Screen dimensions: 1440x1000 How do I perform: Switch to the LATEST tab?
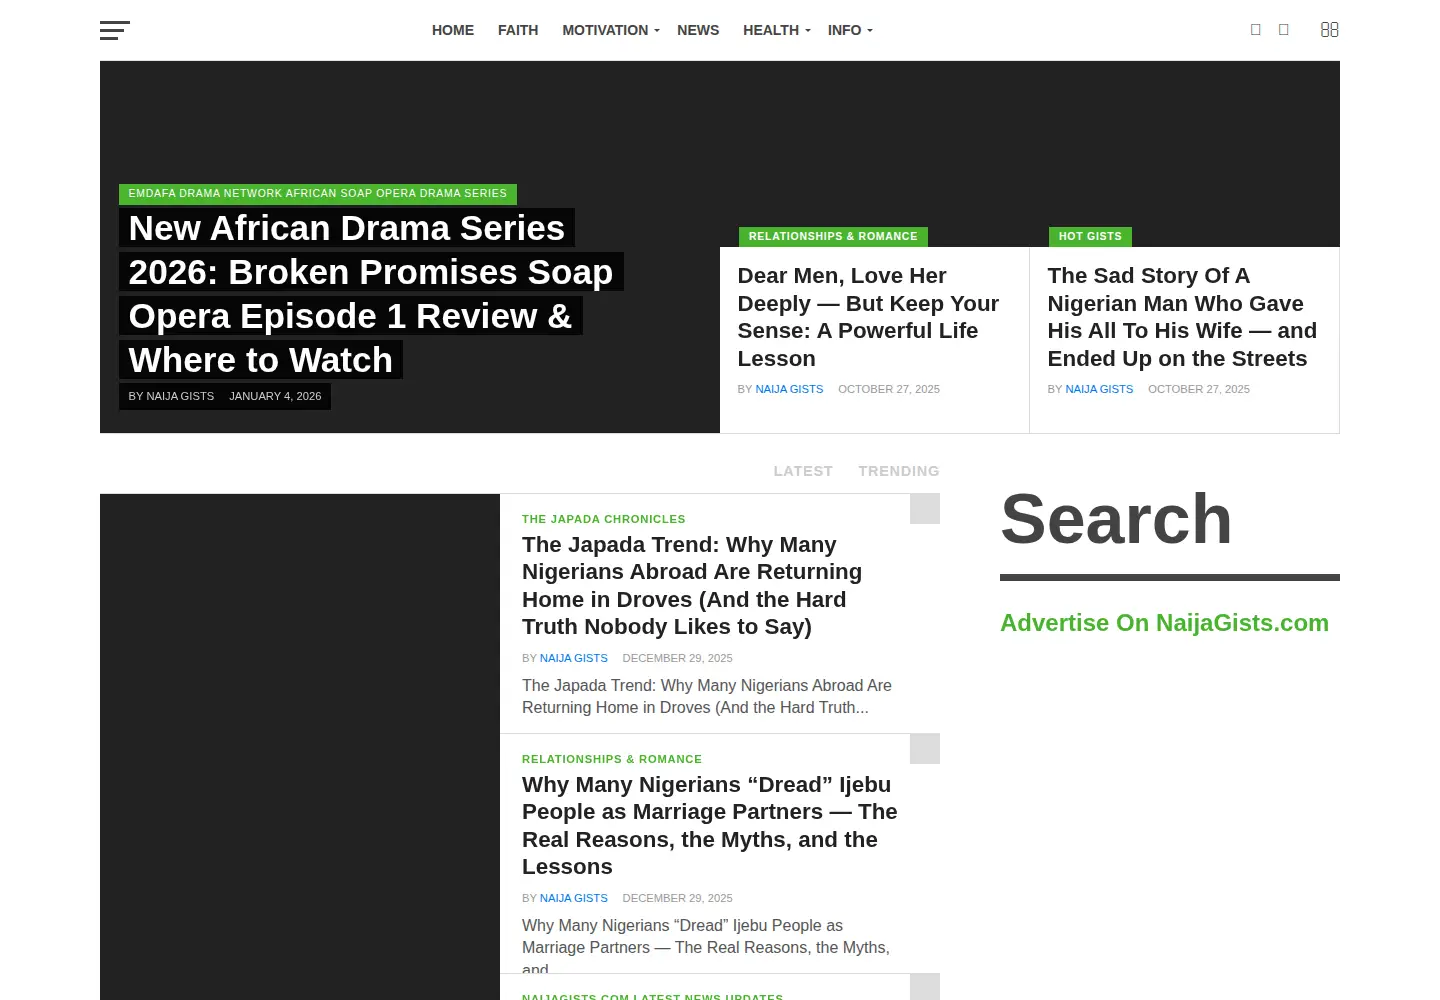point(803,471)
